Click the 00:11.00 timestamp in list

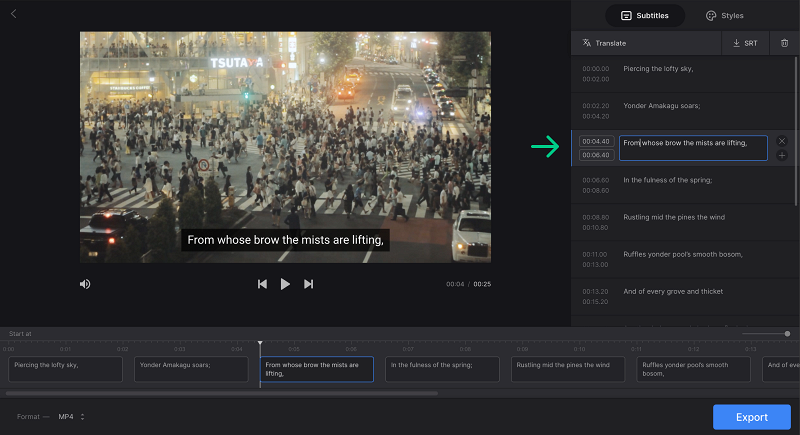click(594, 254)
